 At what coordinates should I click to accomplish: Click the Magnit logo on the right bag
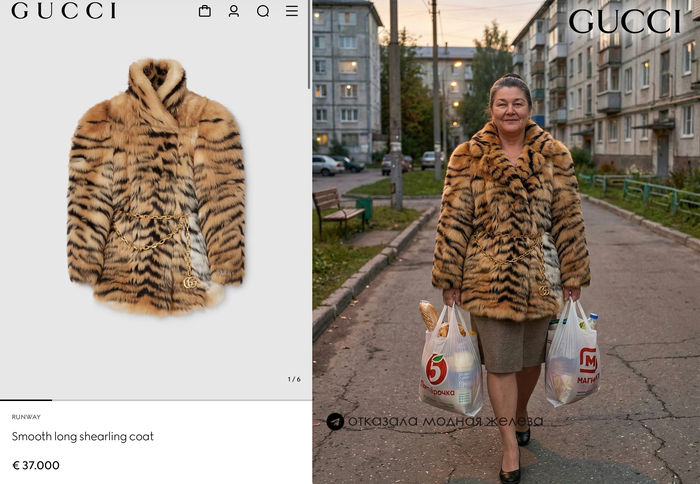coord(588,361)
